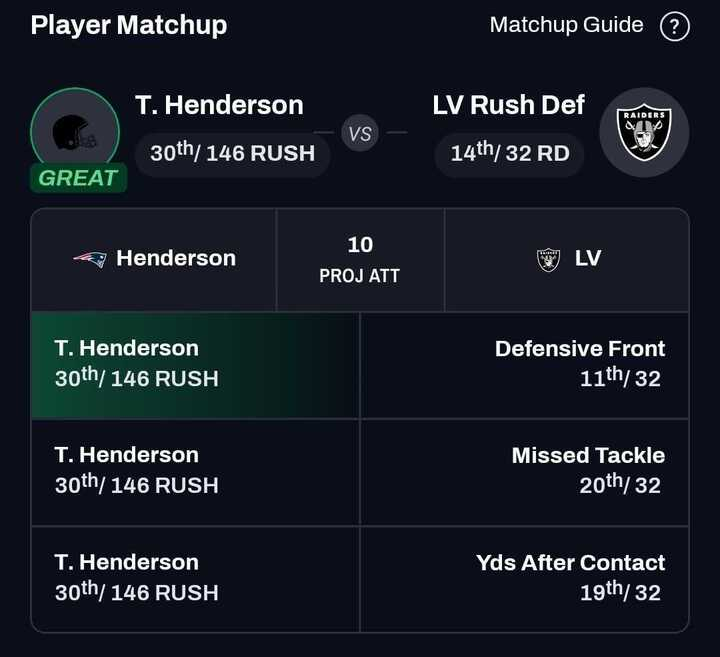Switch to the LV column header

click(567, 259)
